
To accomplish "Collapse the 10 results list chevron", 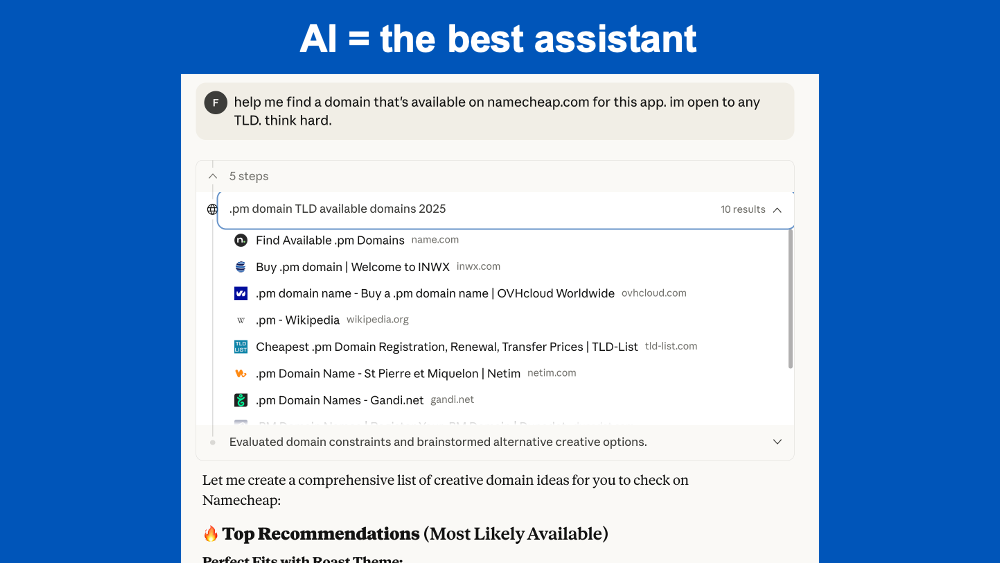I will click(x=777, y=210).
